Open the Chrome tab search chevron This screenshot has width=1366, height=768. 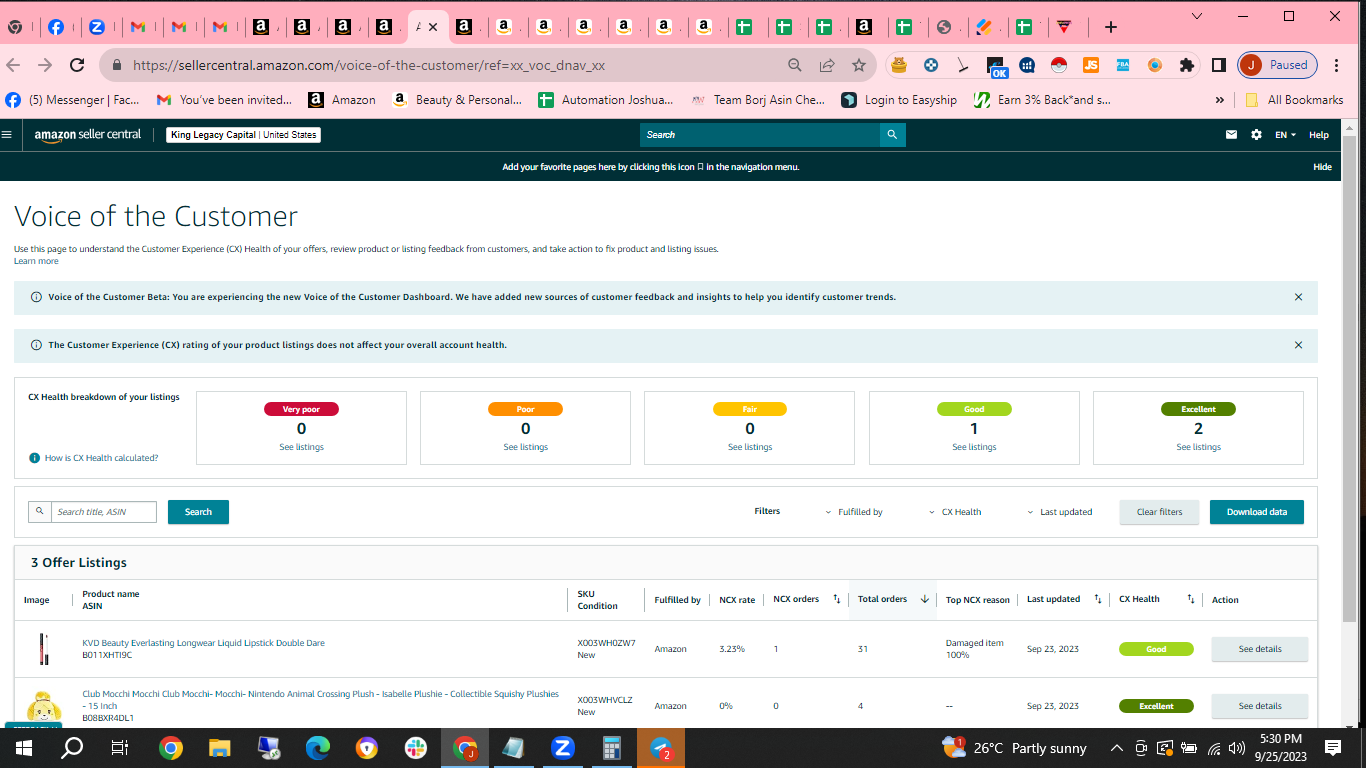(x=1197, y=16)
